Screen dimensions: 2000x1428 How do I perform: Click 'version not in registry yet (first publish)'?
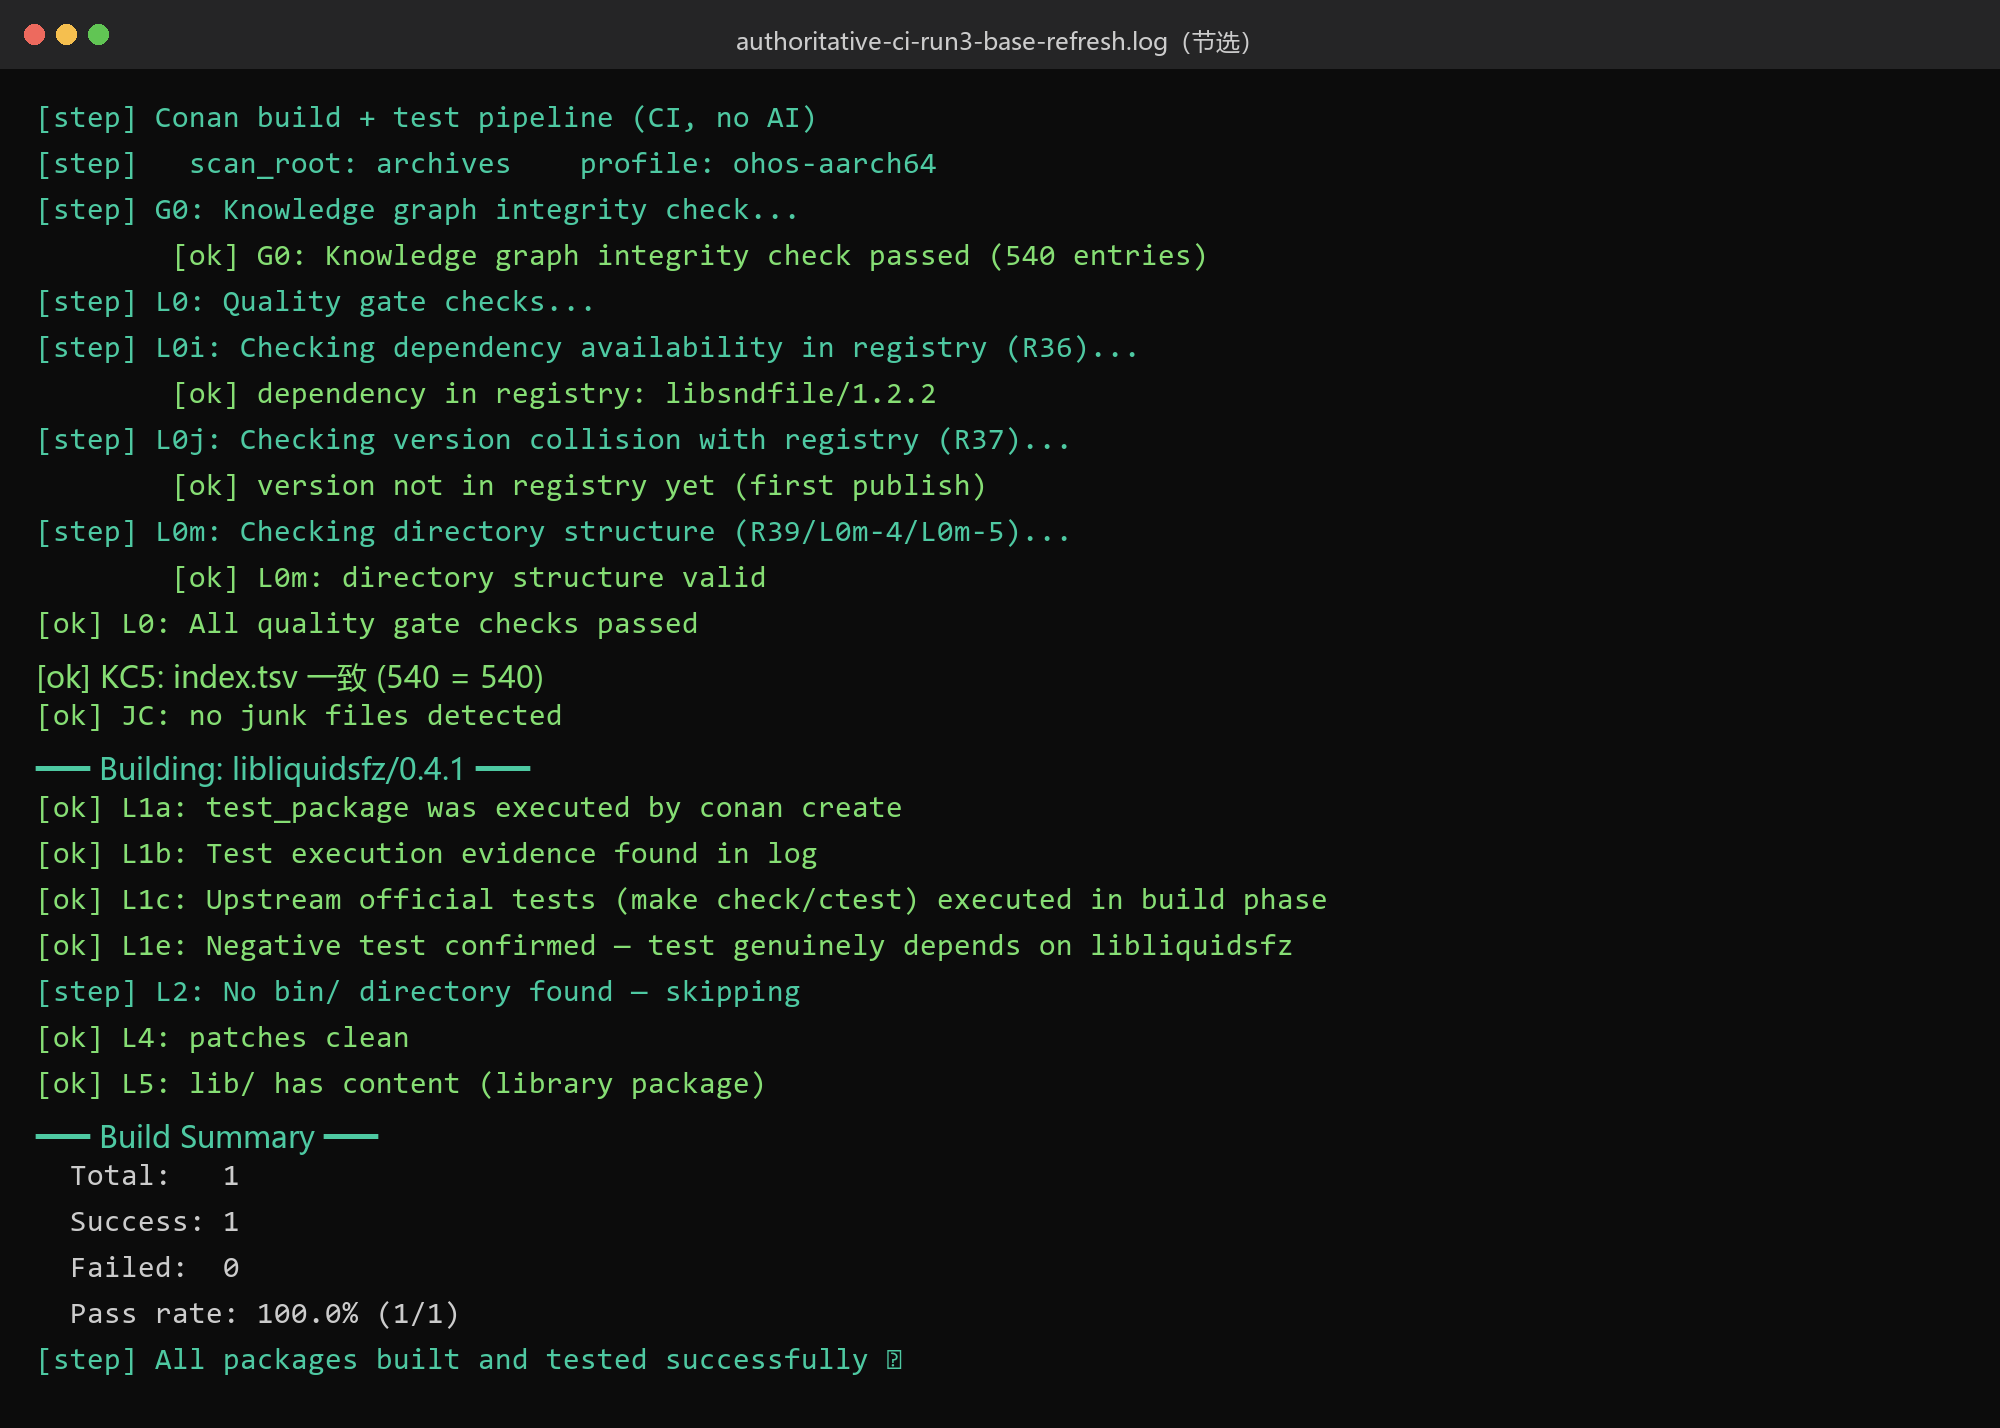[x=579, y=486]
